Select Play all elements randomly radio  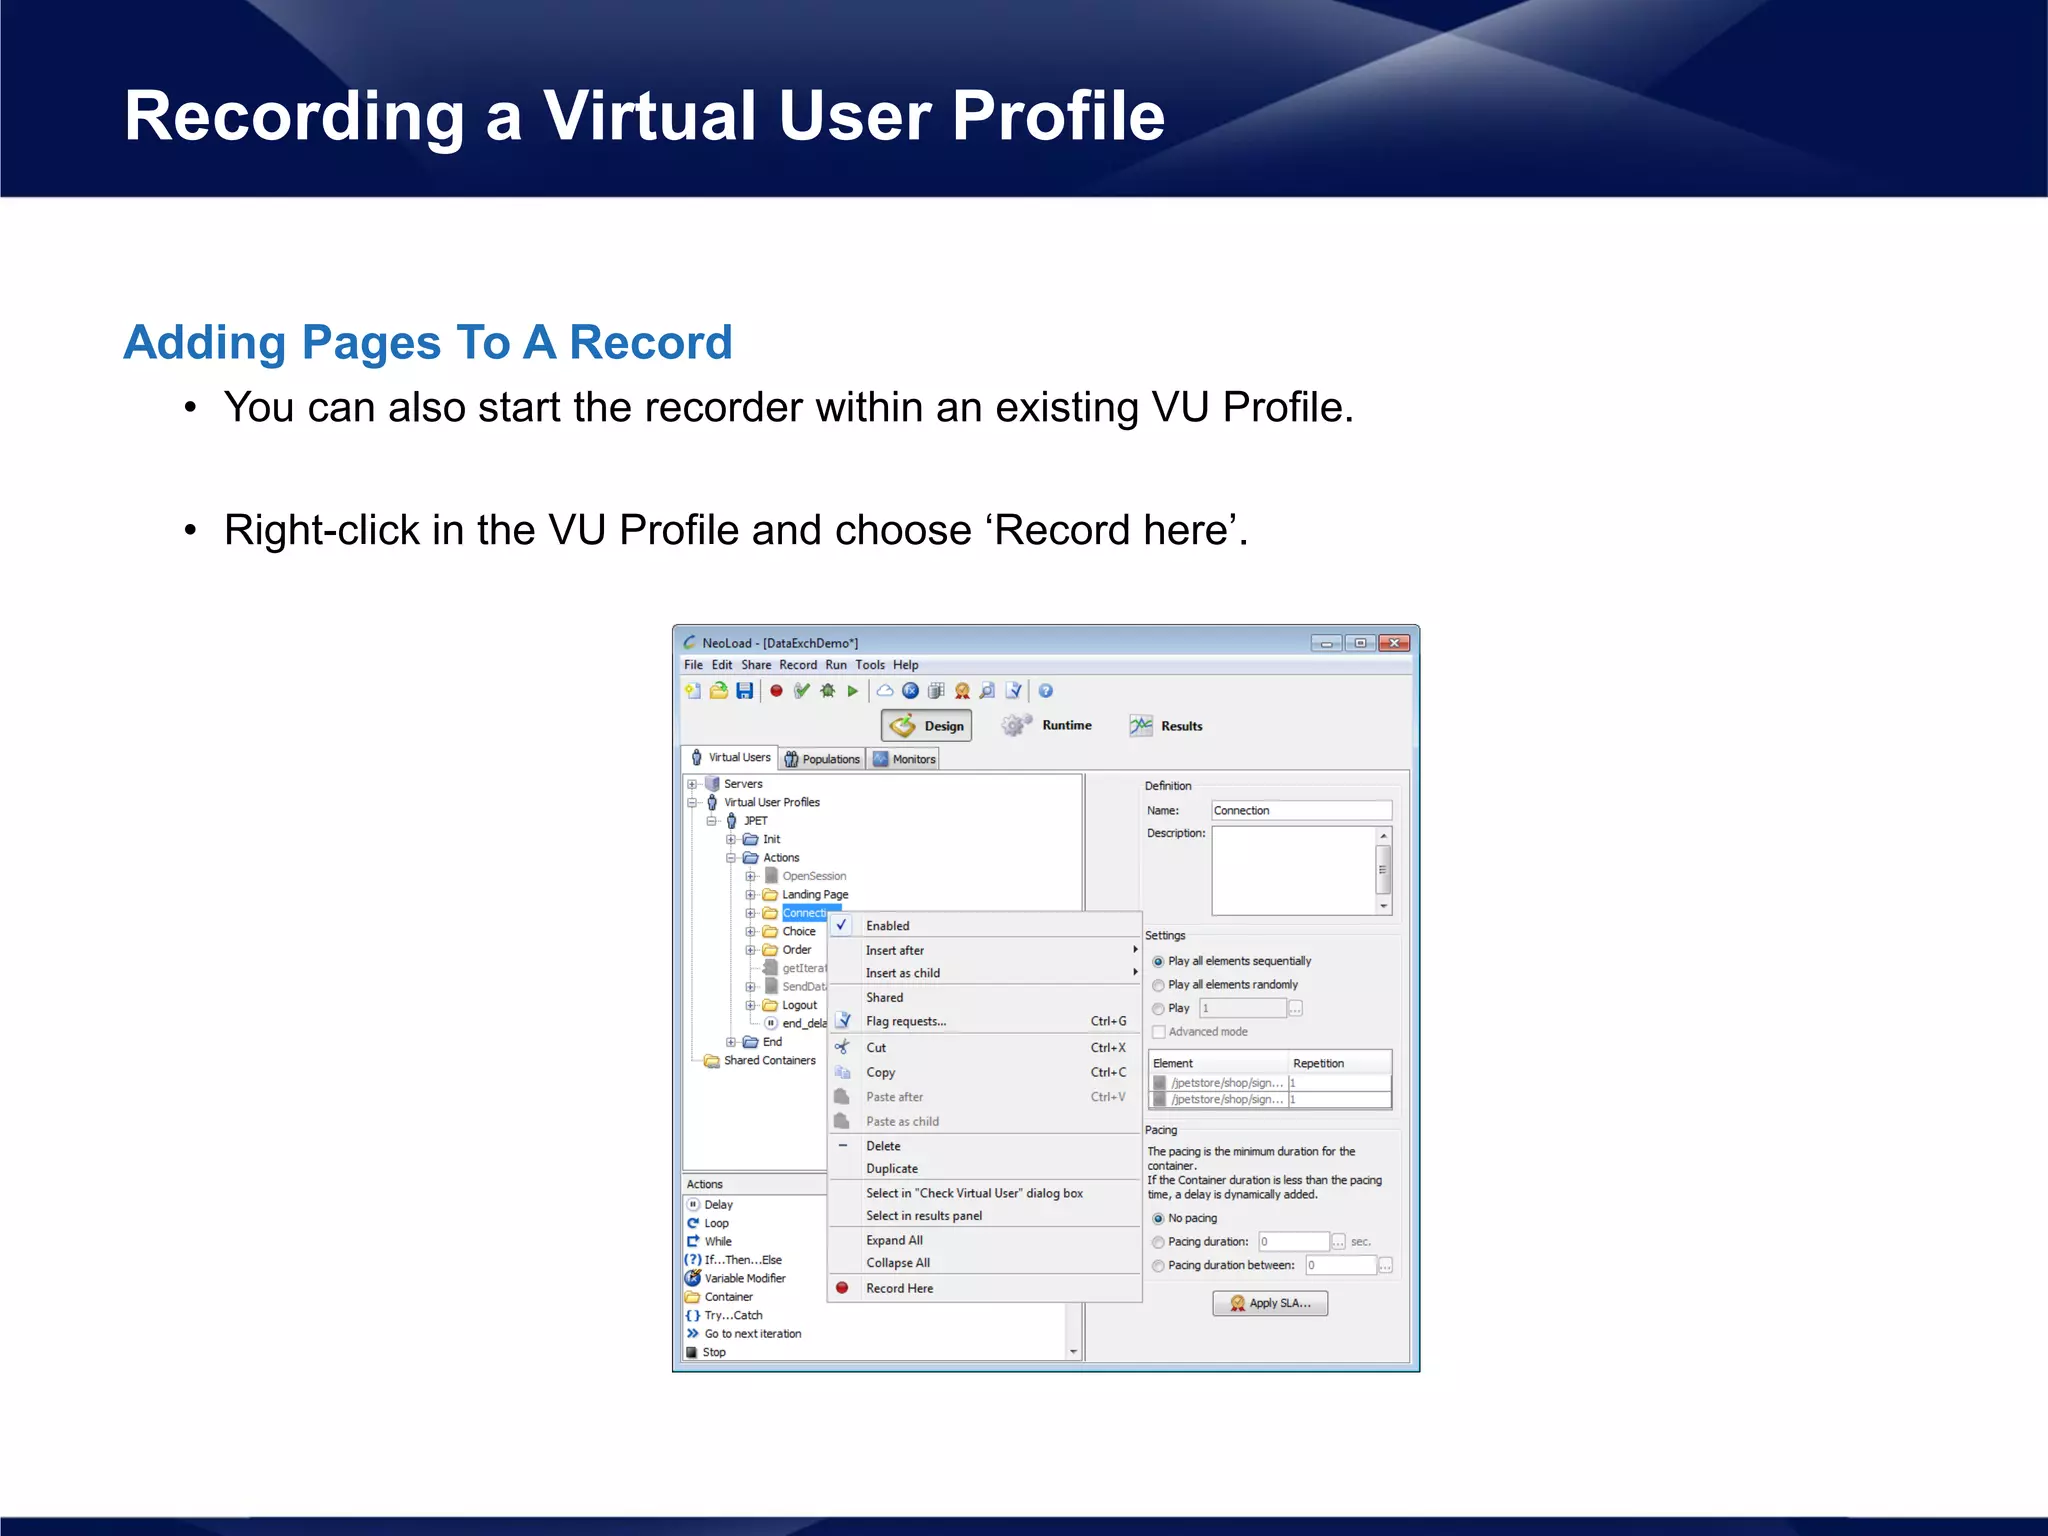tap(1158, 985)
